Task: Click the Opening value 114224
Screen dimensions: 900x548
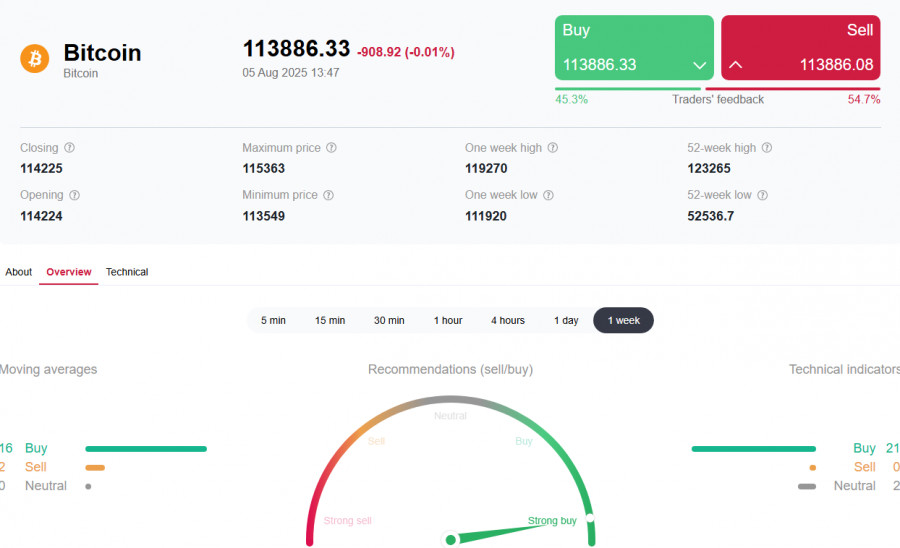Action: (41, 216)
